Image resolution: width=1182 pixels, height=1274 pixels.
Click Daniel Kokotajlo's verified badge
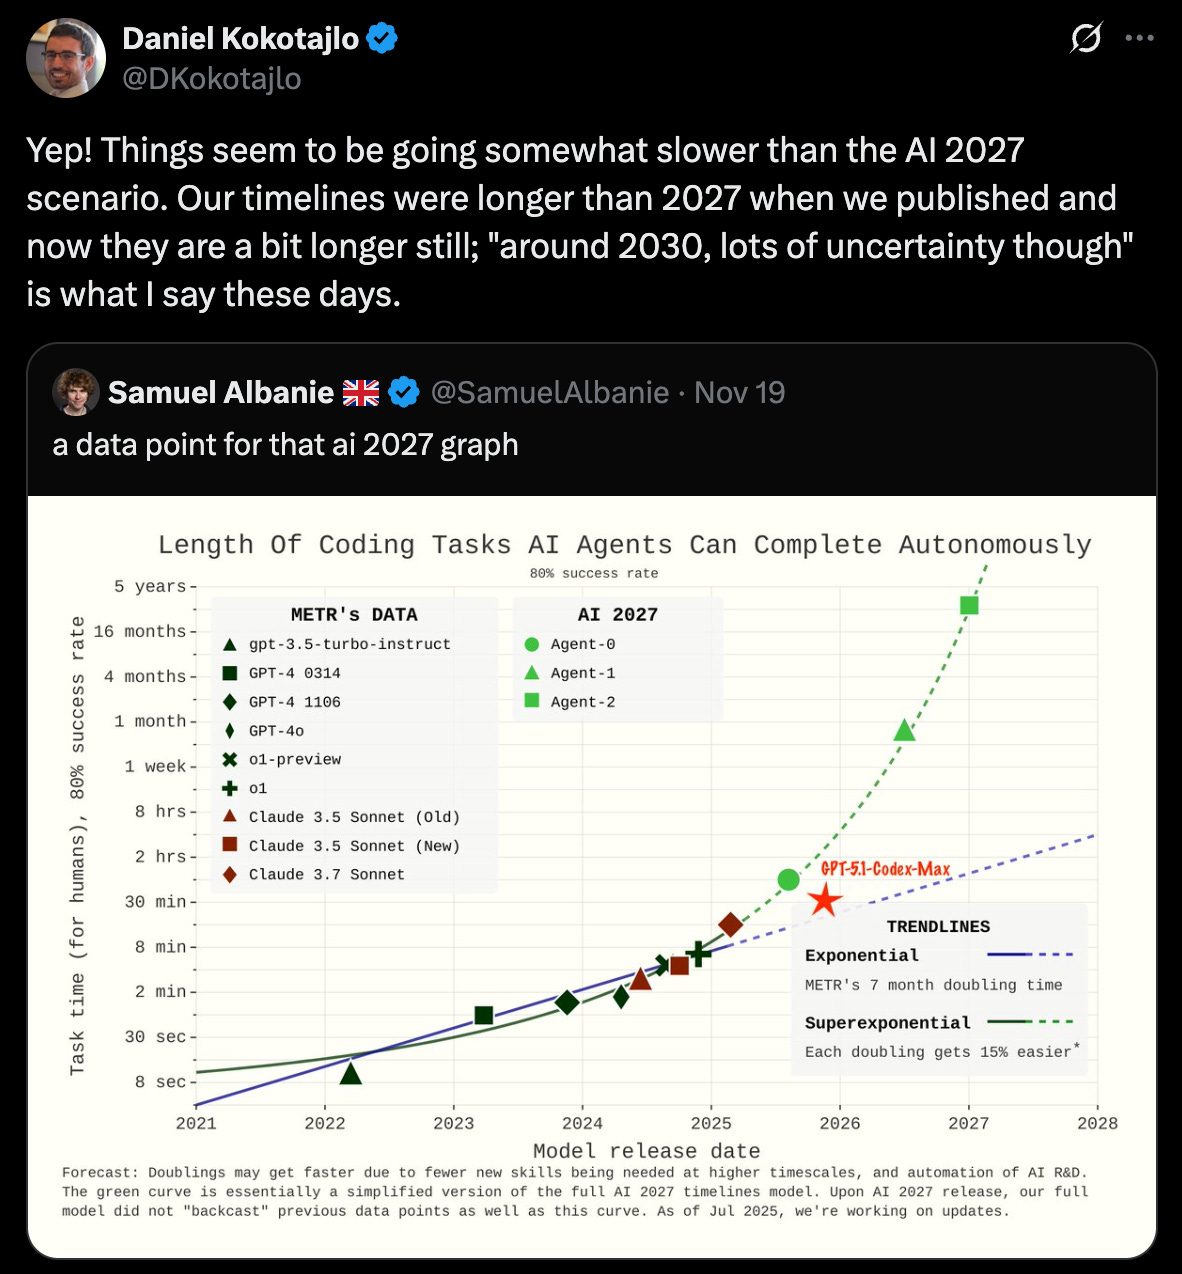click(x=382, y=39)
